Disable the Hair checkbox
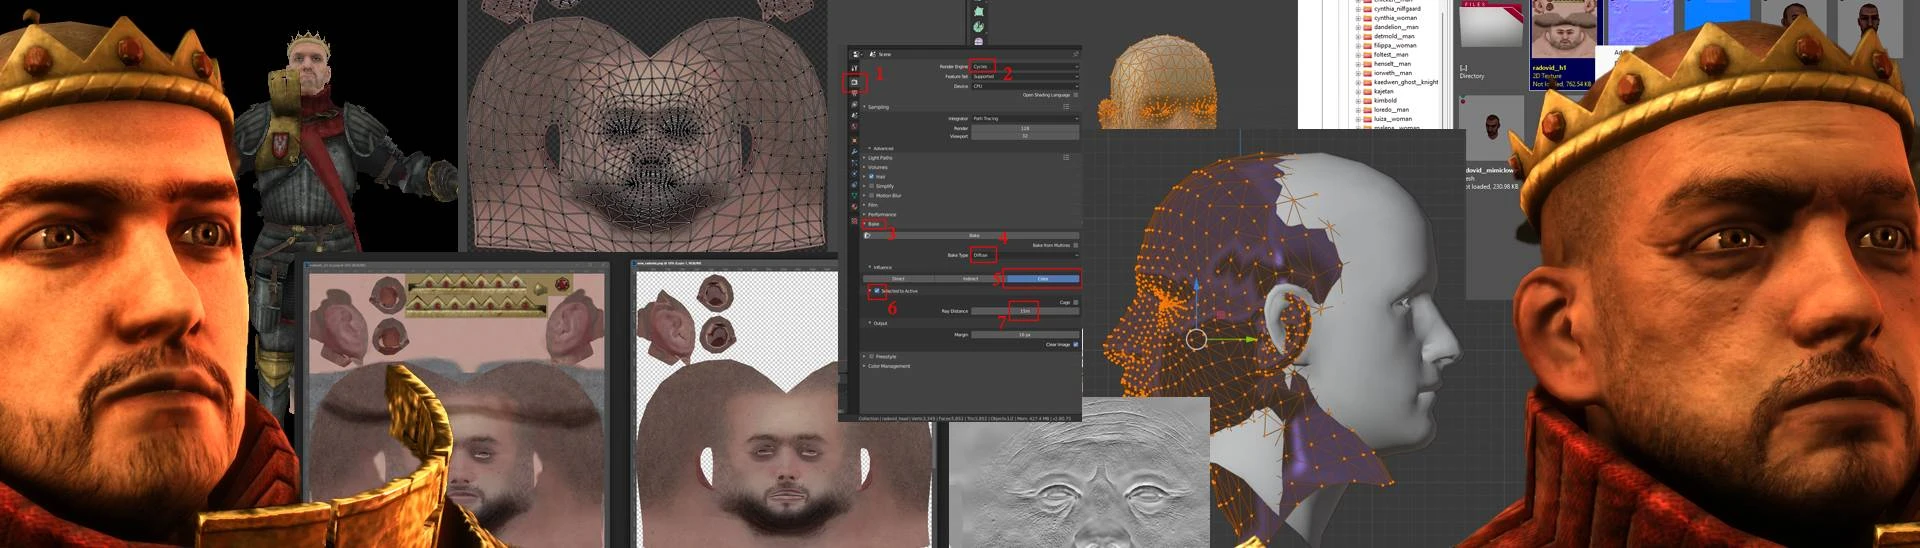Viewport: 1920px width, 548px height. (871, 176)
